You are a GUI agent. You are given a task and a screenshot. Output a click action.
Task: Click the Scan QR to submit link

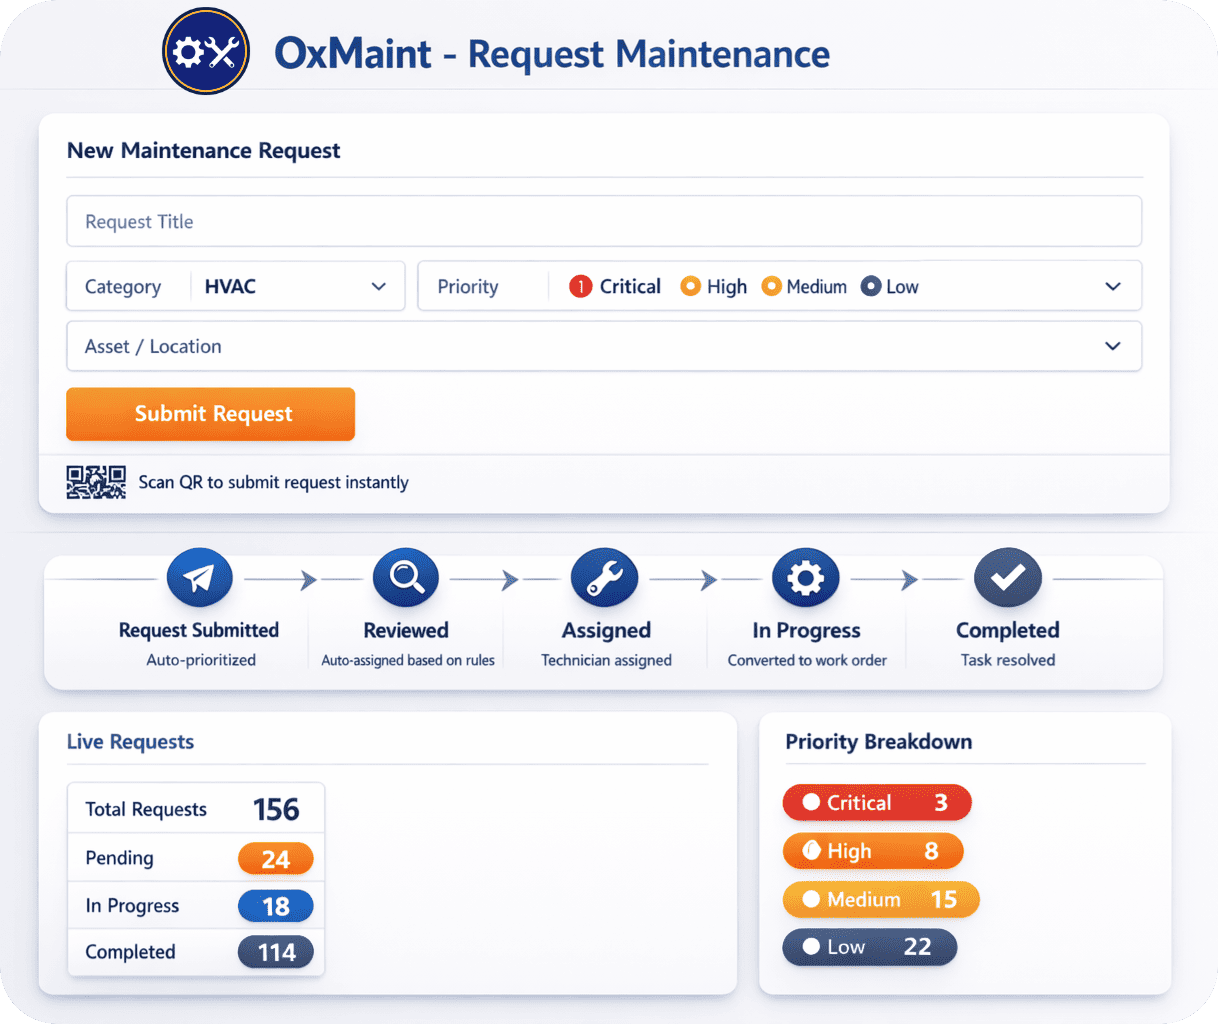click(x=273, y=481)
